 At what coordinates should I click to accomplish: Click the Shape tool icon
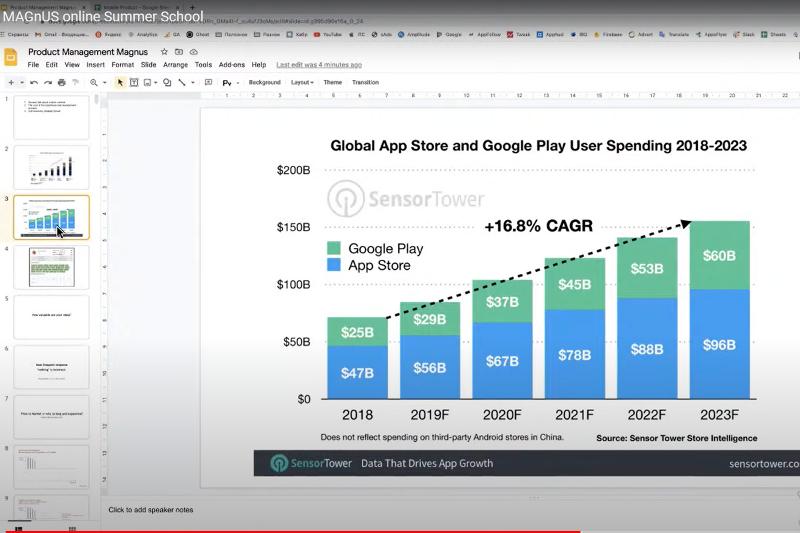pos(166,82)
